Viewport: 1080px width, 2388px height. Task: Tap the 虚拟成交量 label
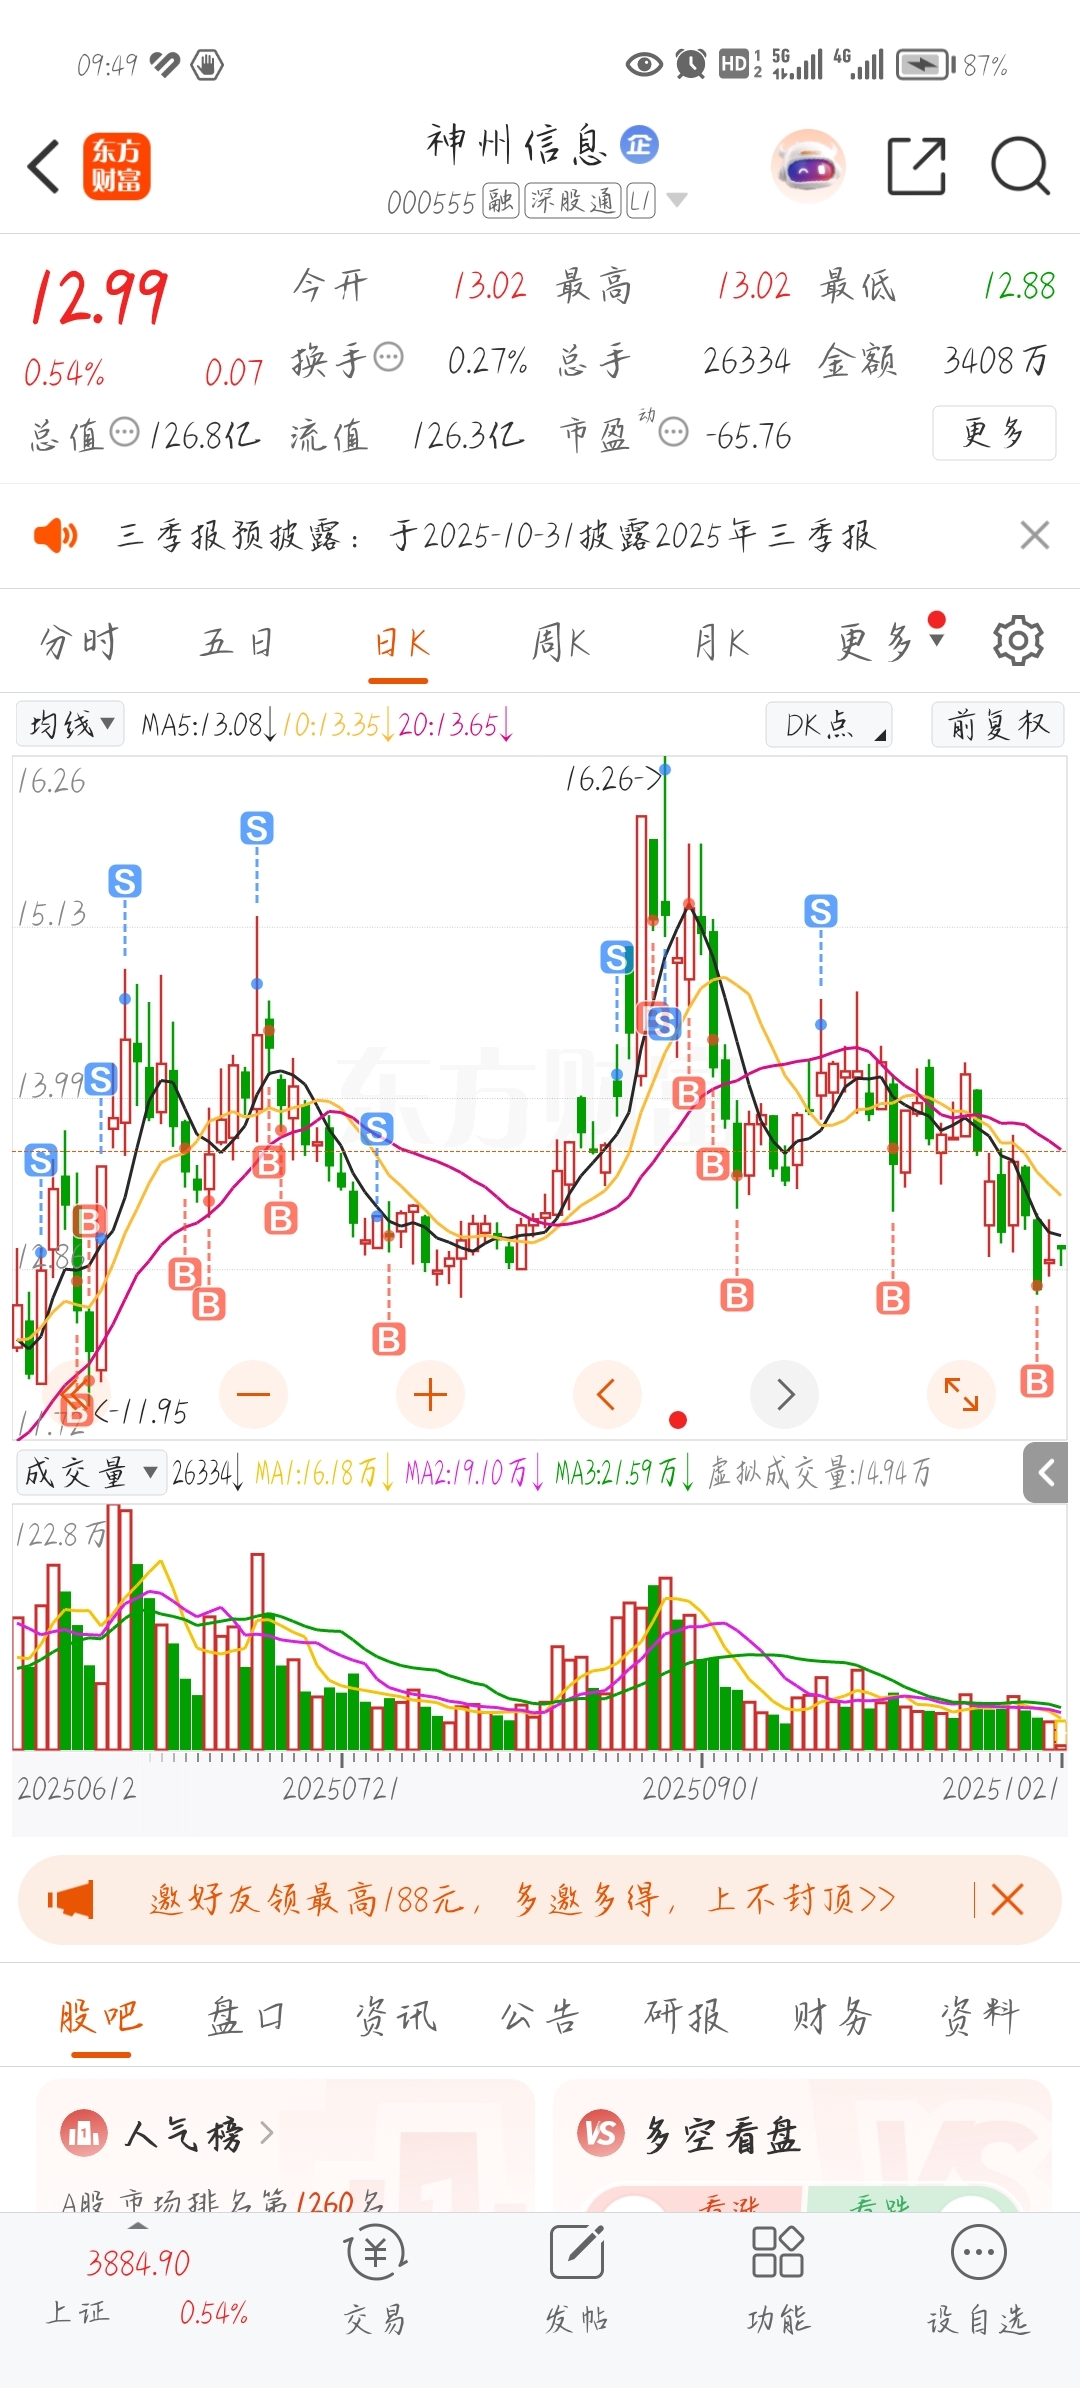coord(819,1472)
